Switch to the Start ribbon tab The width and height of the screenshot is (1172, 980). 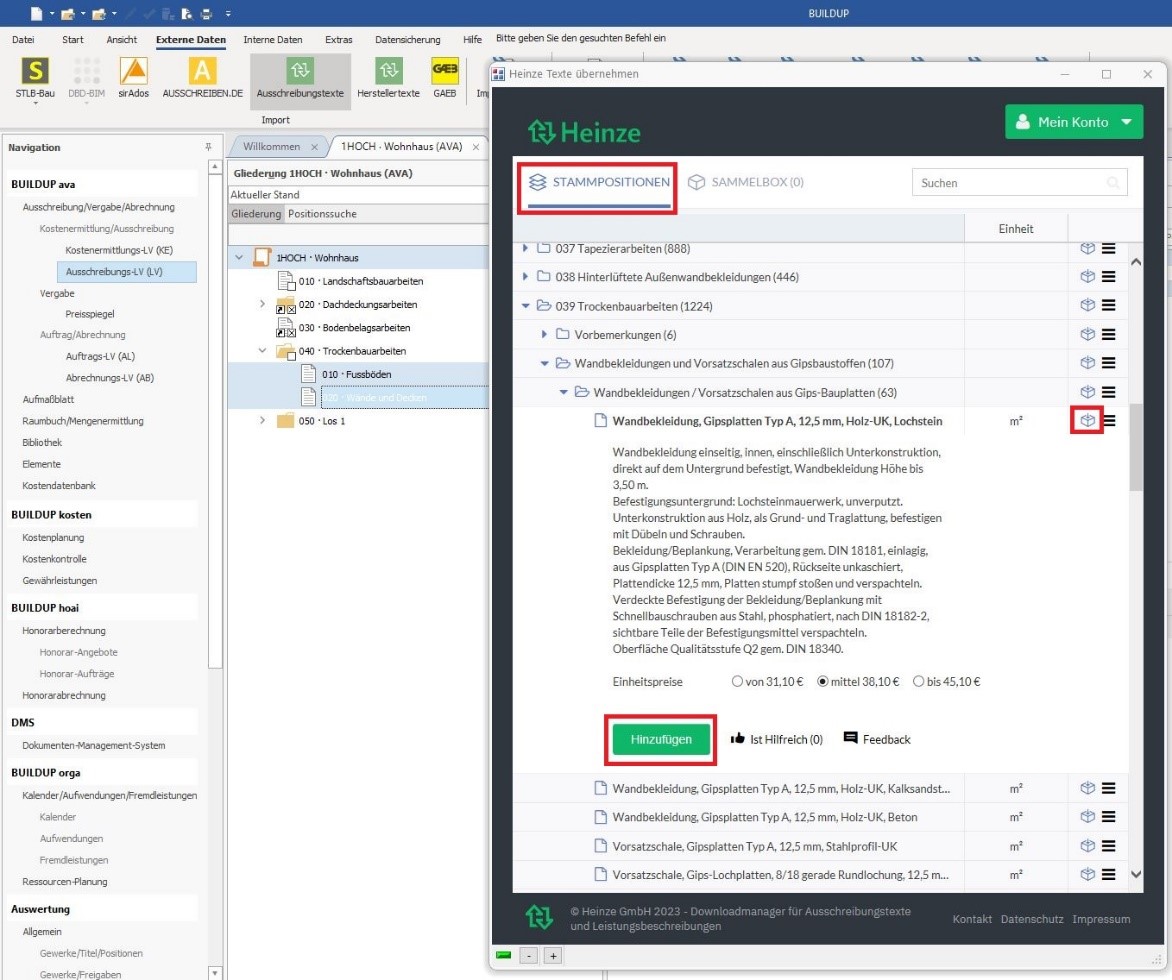[x=73, y=40]
